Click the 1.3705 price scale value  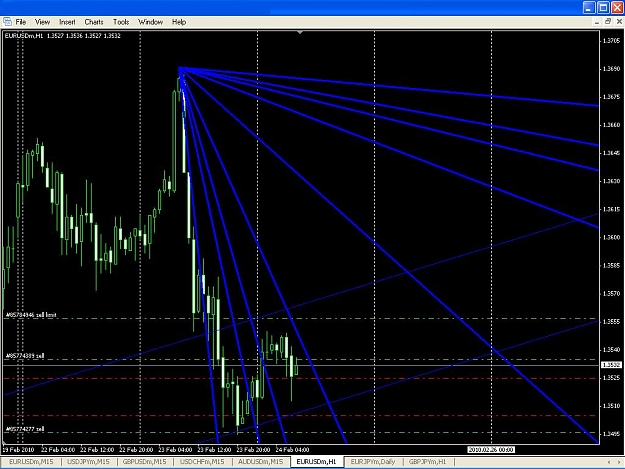coord(611,41)
